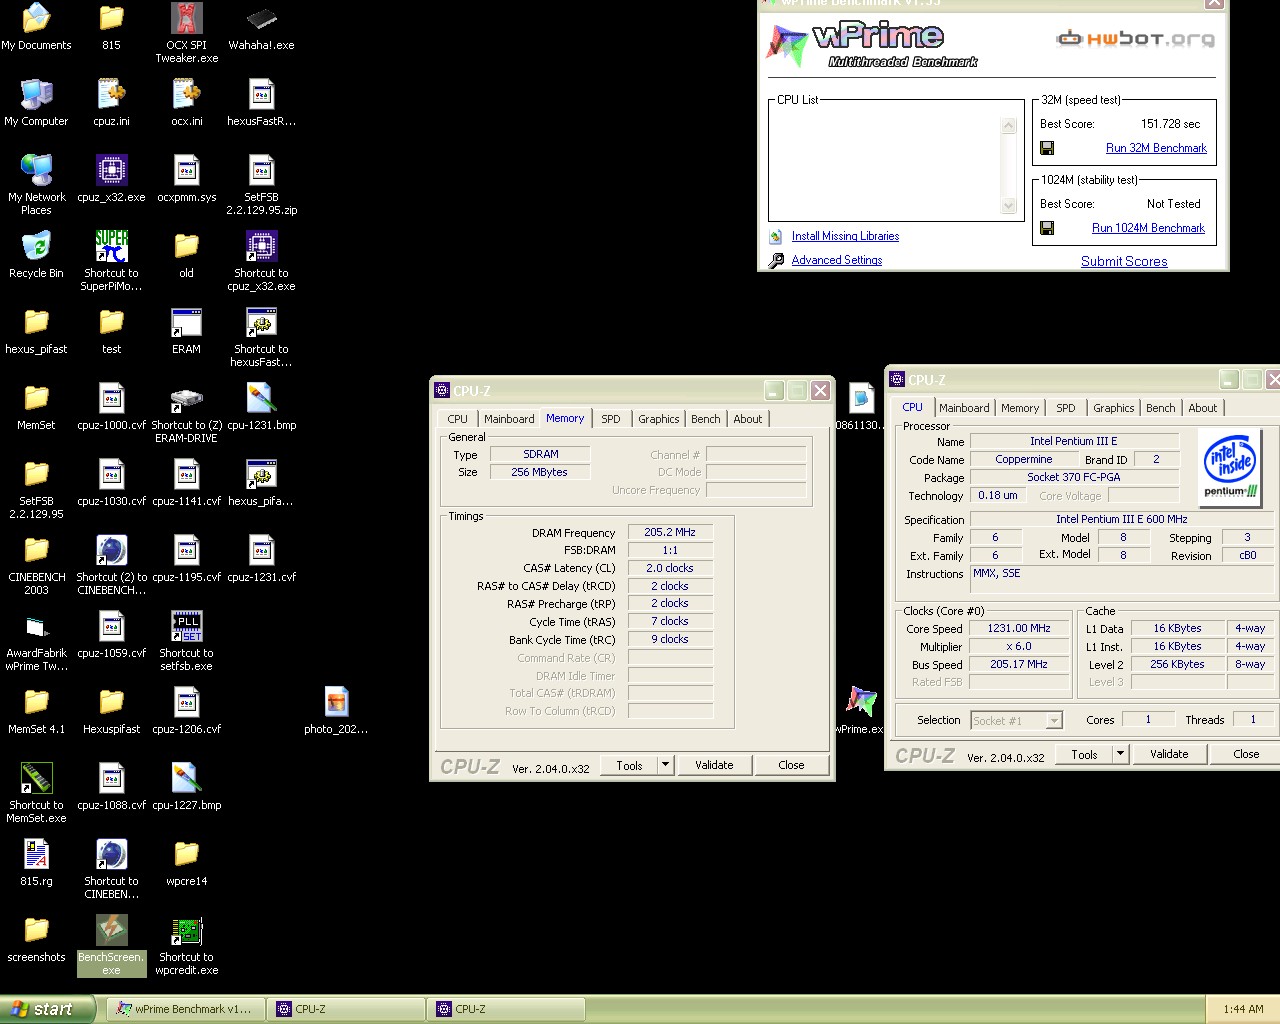This screenshot has width=1280, height=1024.
Task: Click the Intel Inside Pentium III logo
Action: click(x=1229, y=467)
